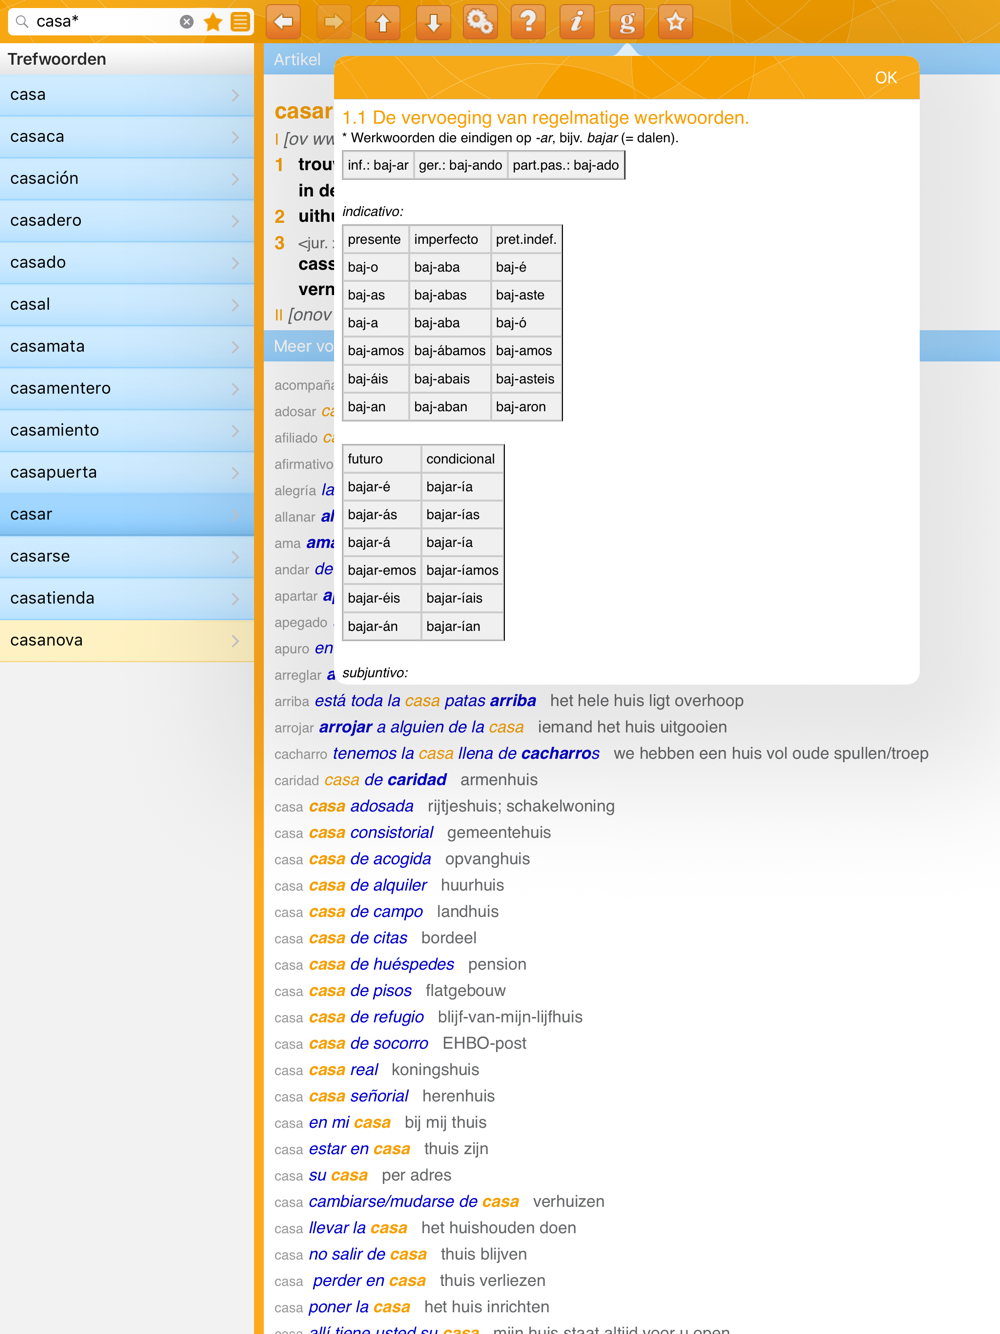Click 'pret.indef.' column header
Image resolution: width=1000 pixels, height=1334 pixels.
coord(526,240)
